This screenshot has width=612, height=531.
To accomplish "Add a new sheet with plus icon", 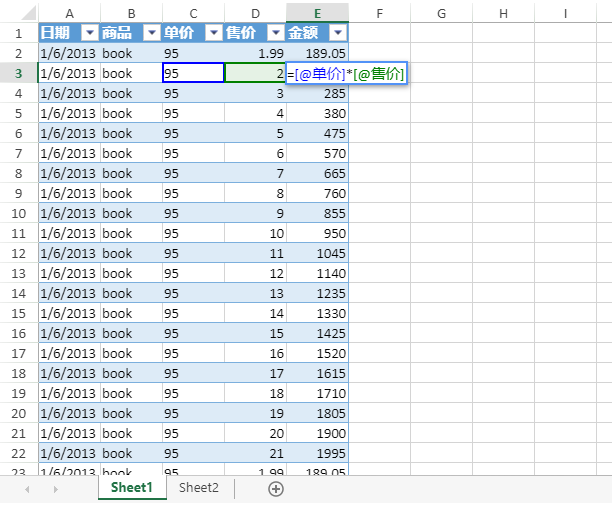I will 276,489.
